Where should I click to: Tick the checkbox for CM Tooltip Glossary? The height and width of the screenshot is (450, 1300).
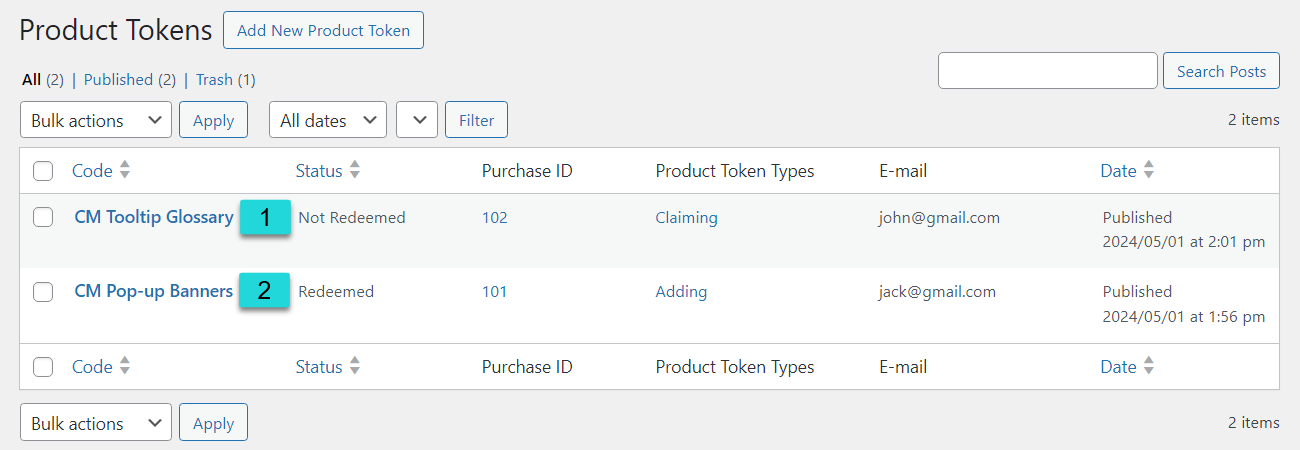[x=43, y=217]
